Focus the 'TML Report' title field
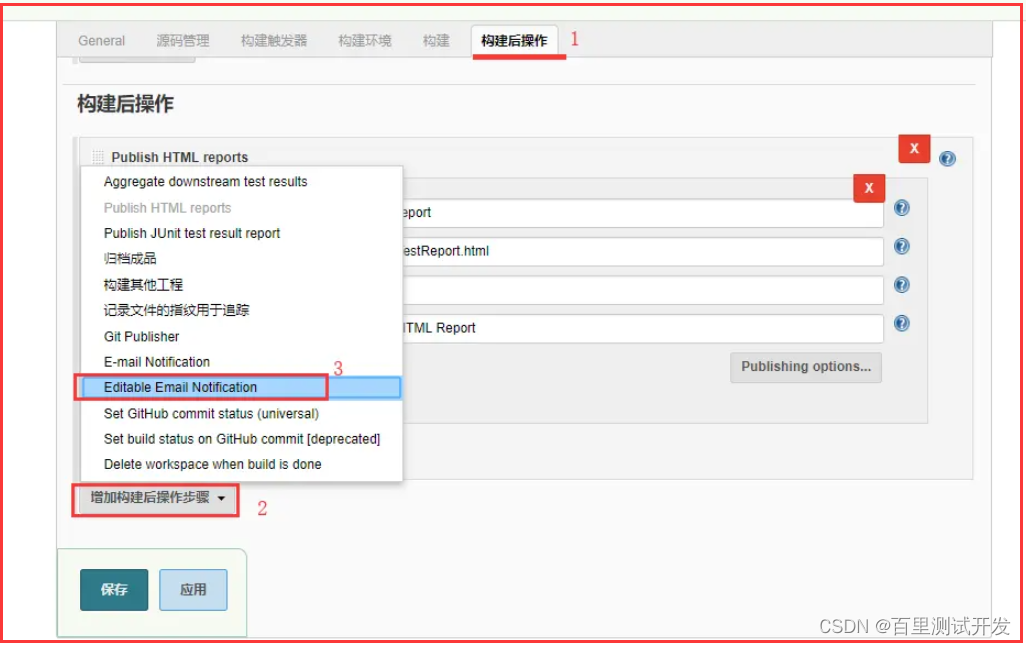 643,329
